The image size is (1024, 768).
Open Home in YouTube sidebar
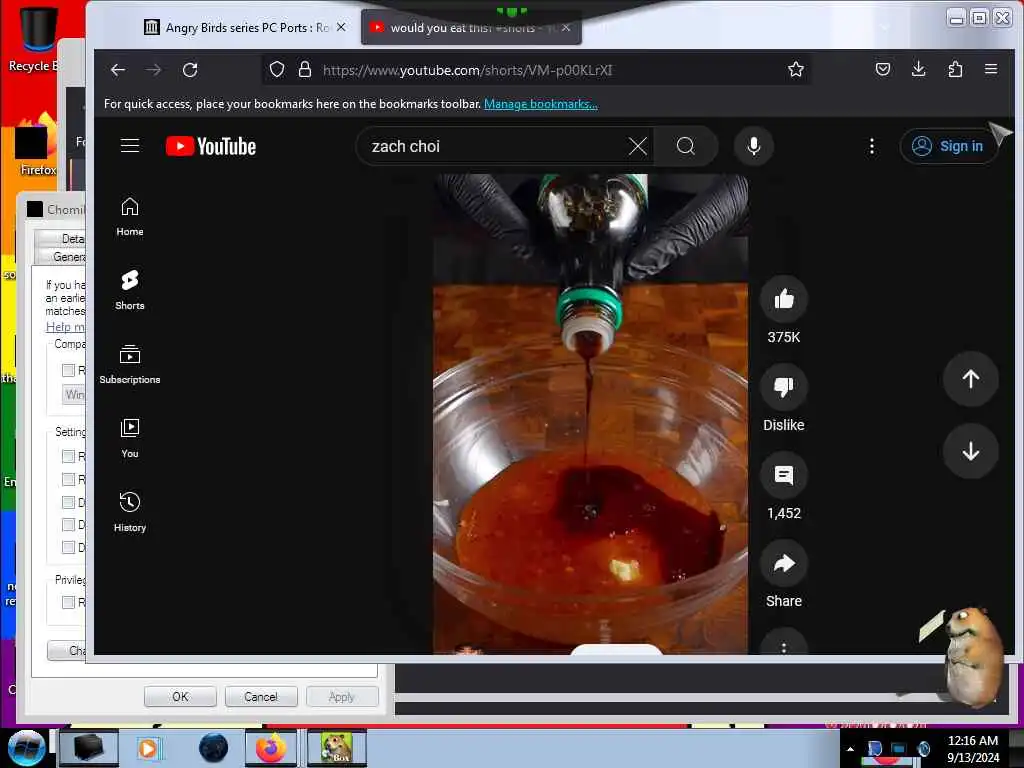(x=130, y=217)
